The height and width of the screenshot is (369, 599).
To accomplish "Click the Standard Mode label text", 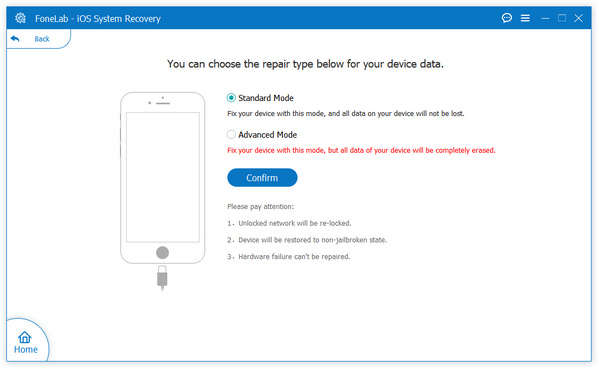I will click(x=266, y=98).
